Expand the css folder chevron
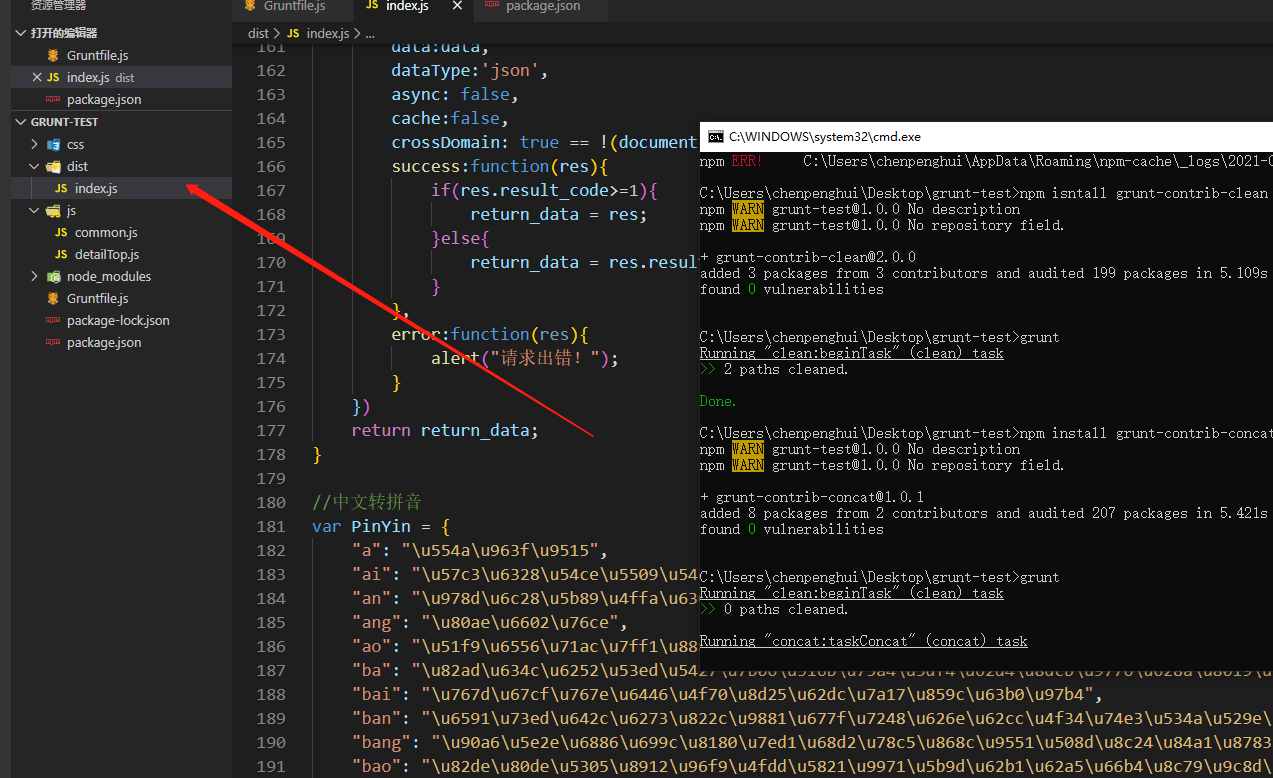The width and height of the screenshot is (1273, 778). click(35, 144)
